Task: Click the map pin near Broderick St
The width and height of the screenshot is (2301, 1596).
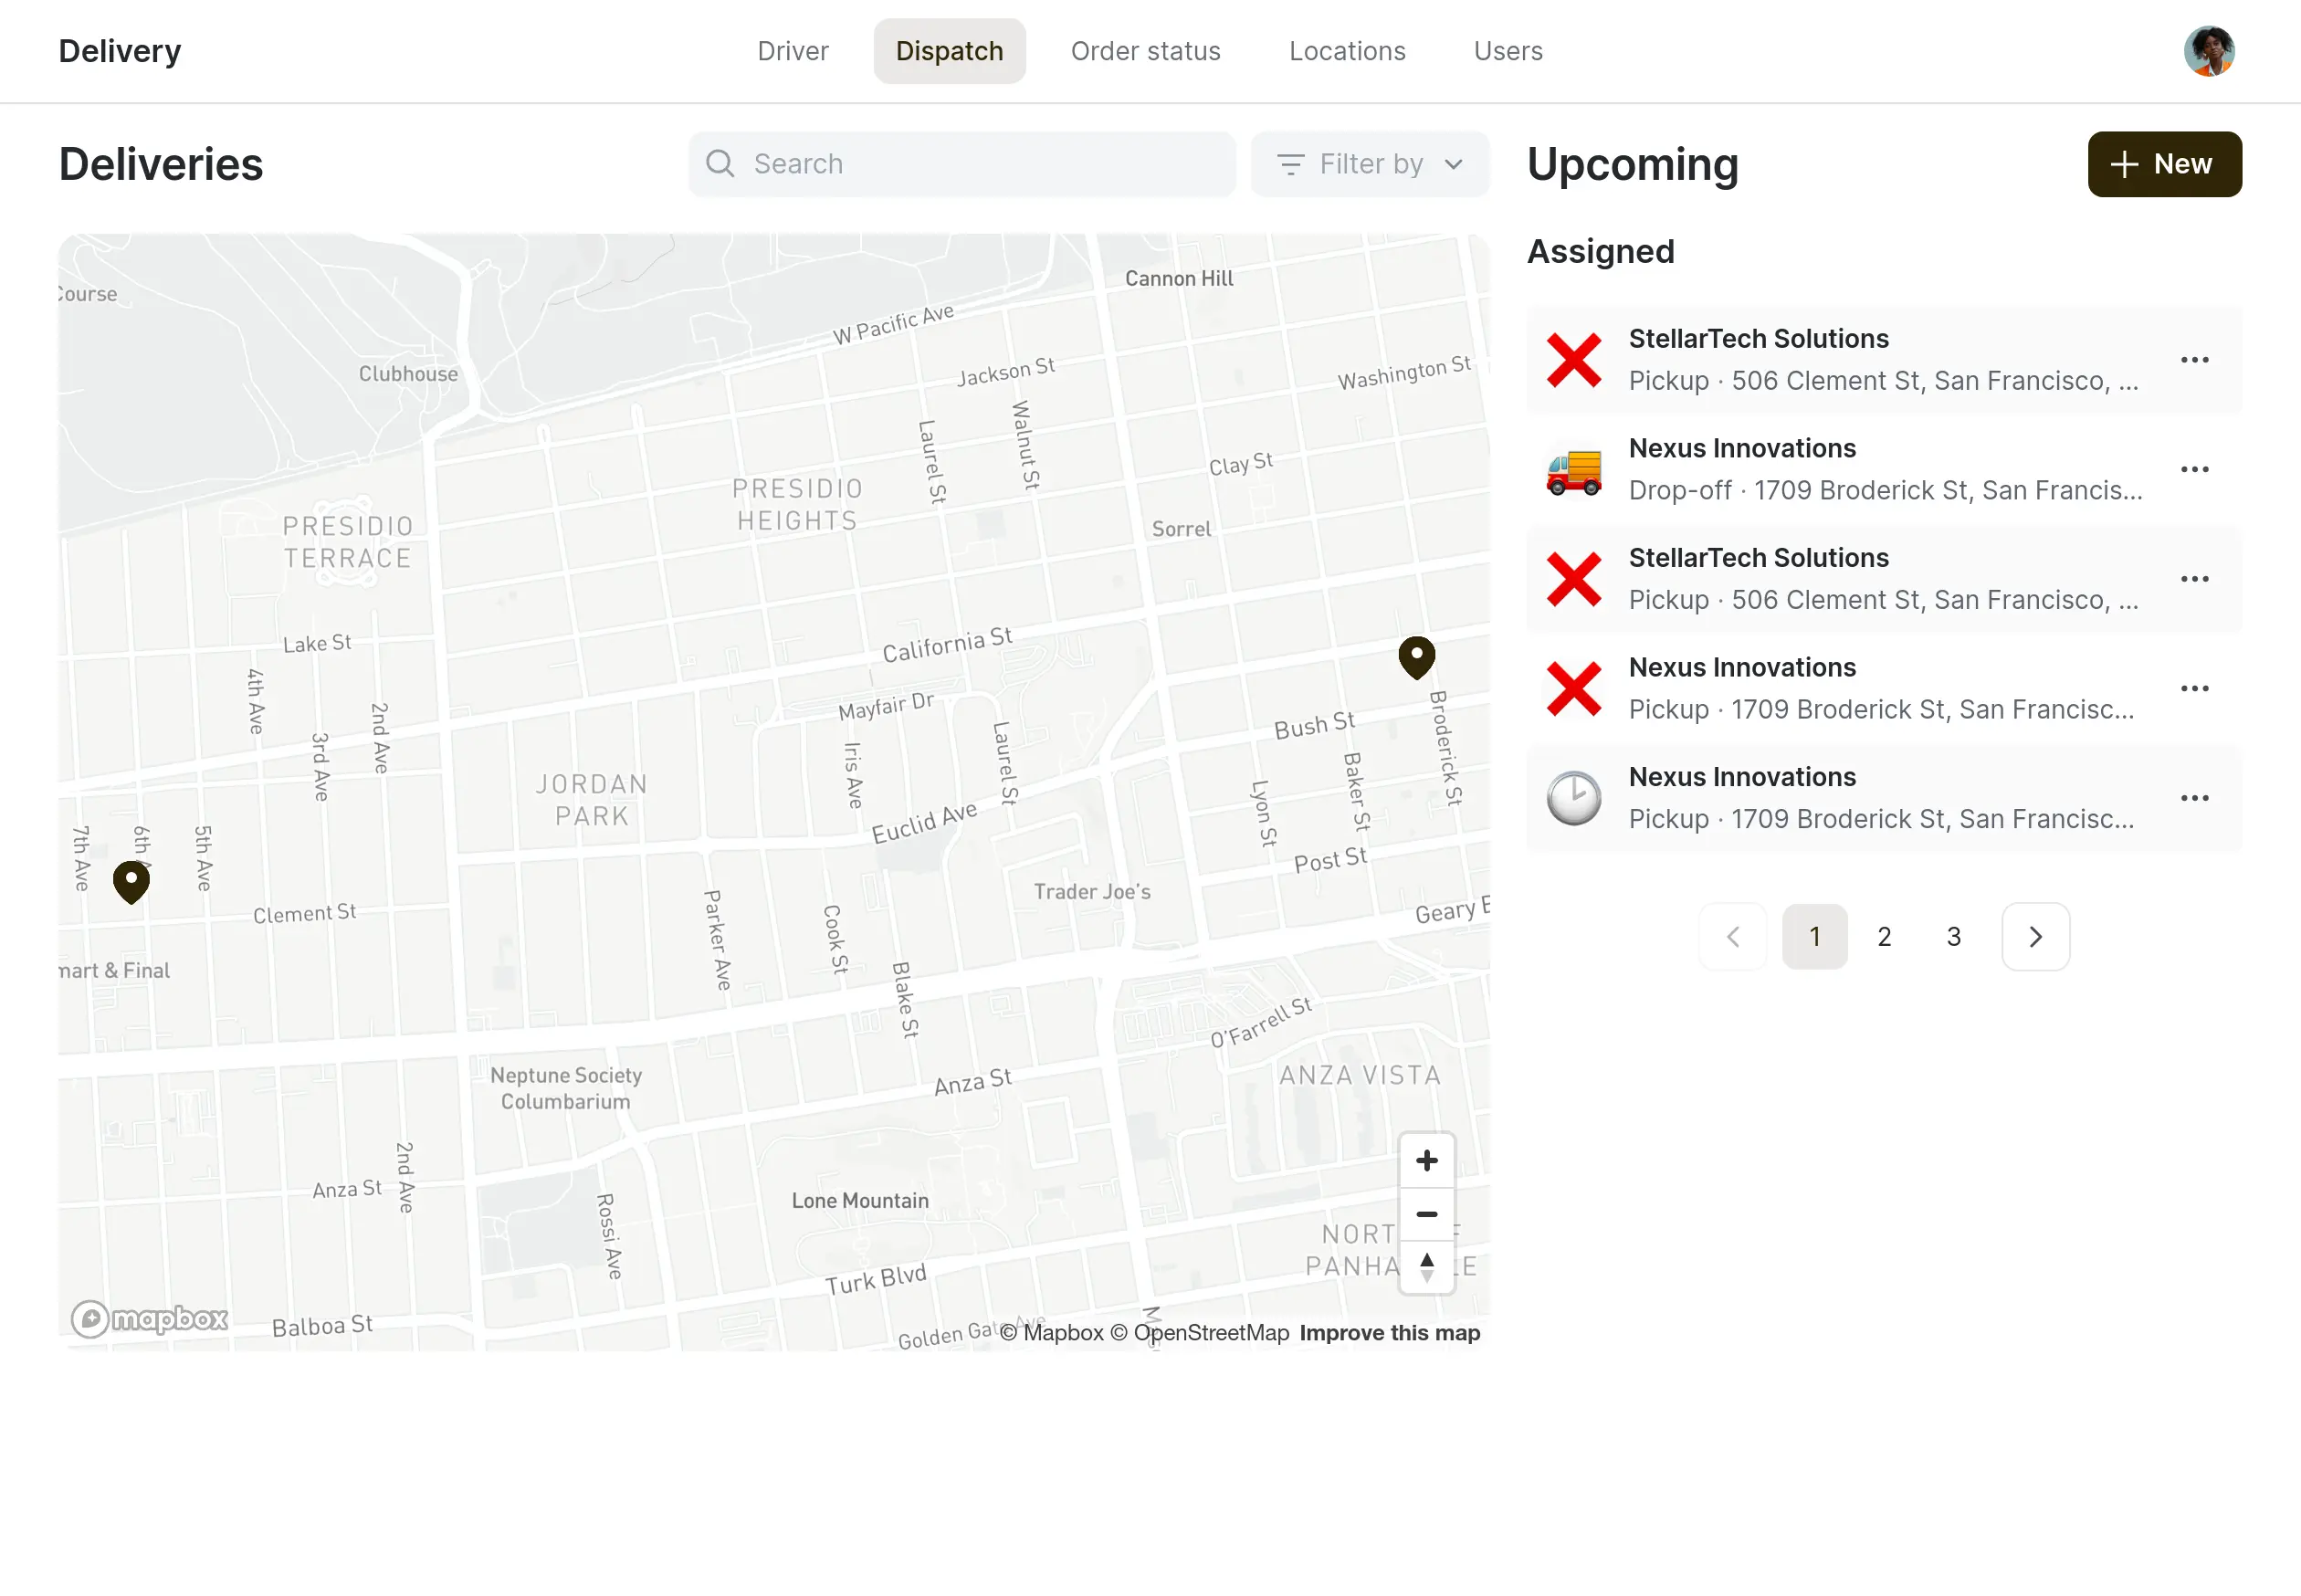Action: pyautogui.click(x=1416, y=657)
